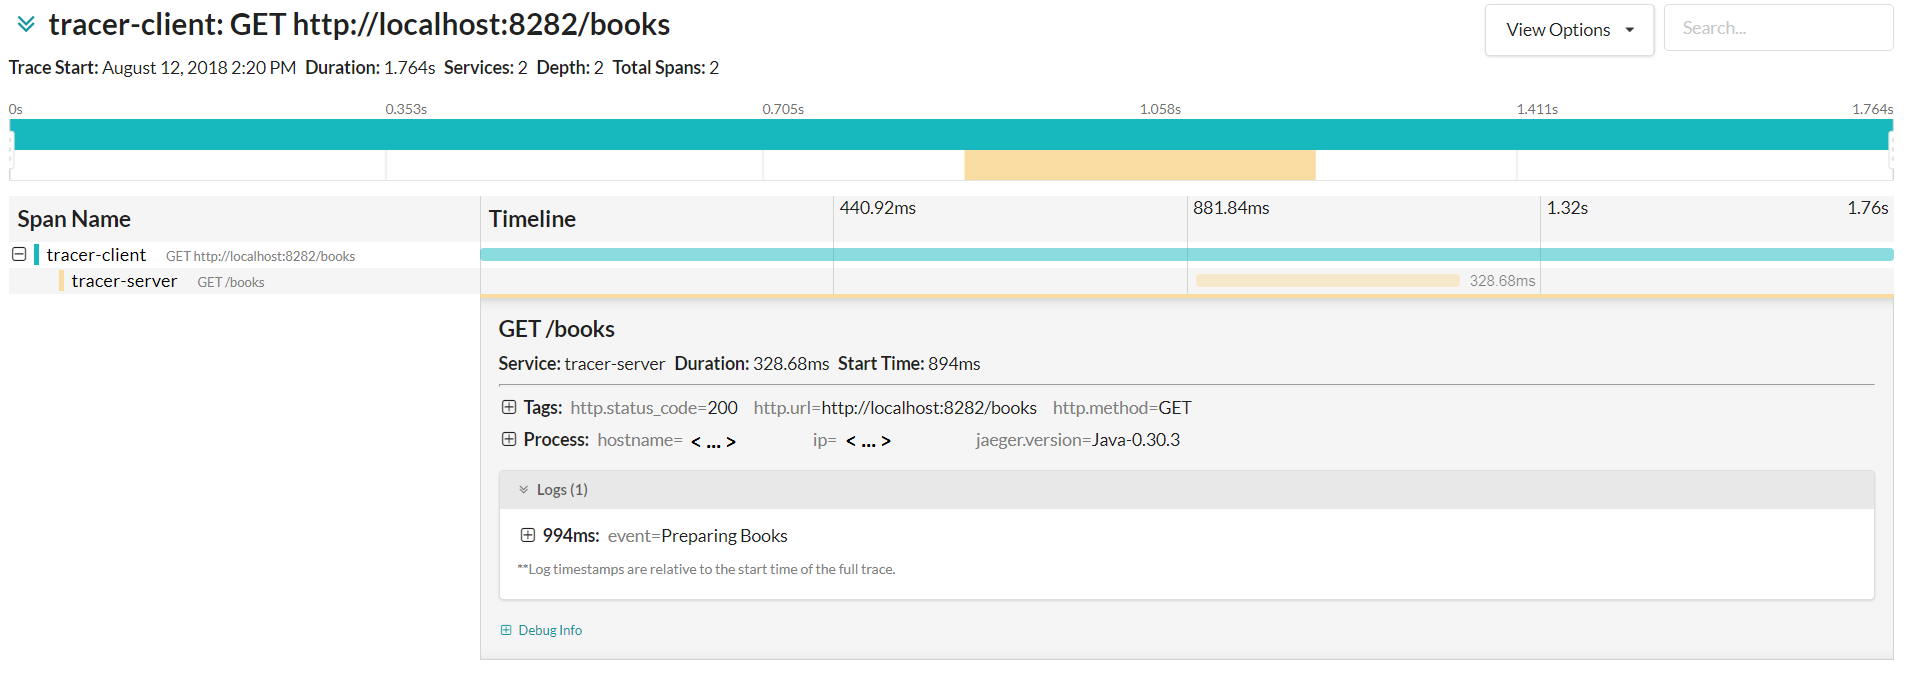
Task: Click the Search input field
Action: pos(1777,28)
